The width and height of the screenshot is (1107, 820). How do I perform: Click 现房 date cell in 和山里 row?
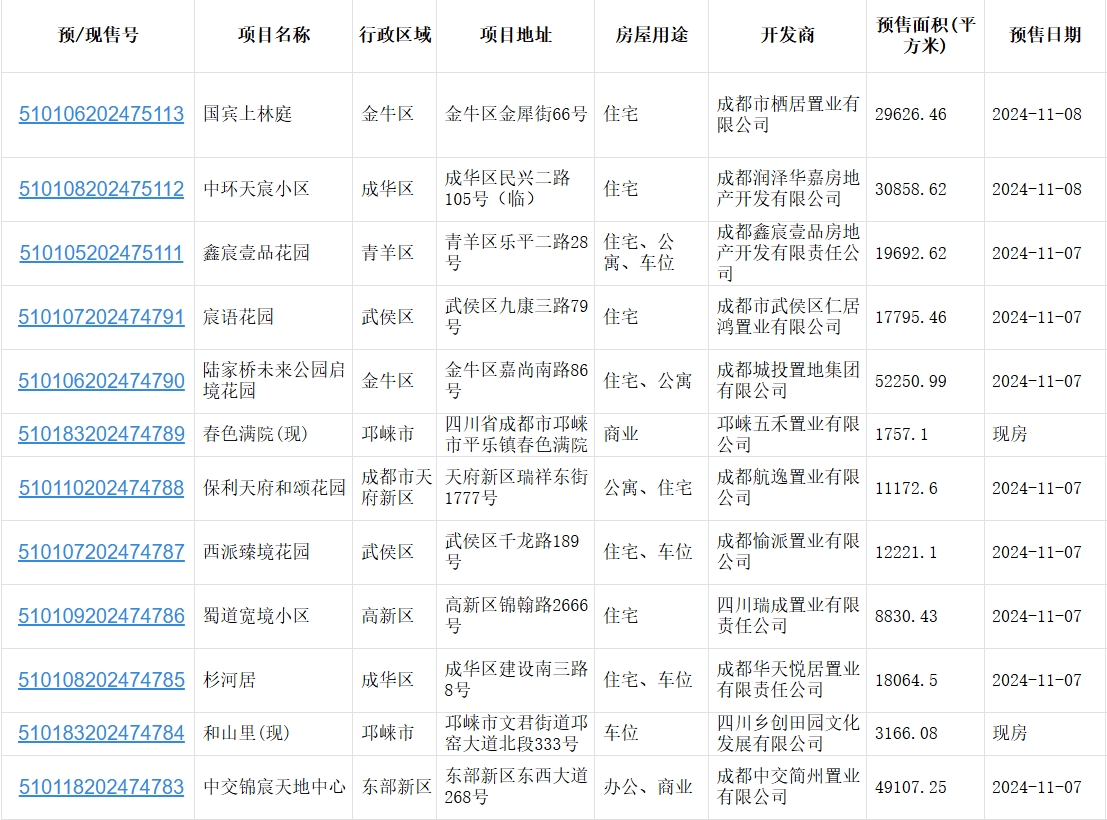click(1010, 733)
